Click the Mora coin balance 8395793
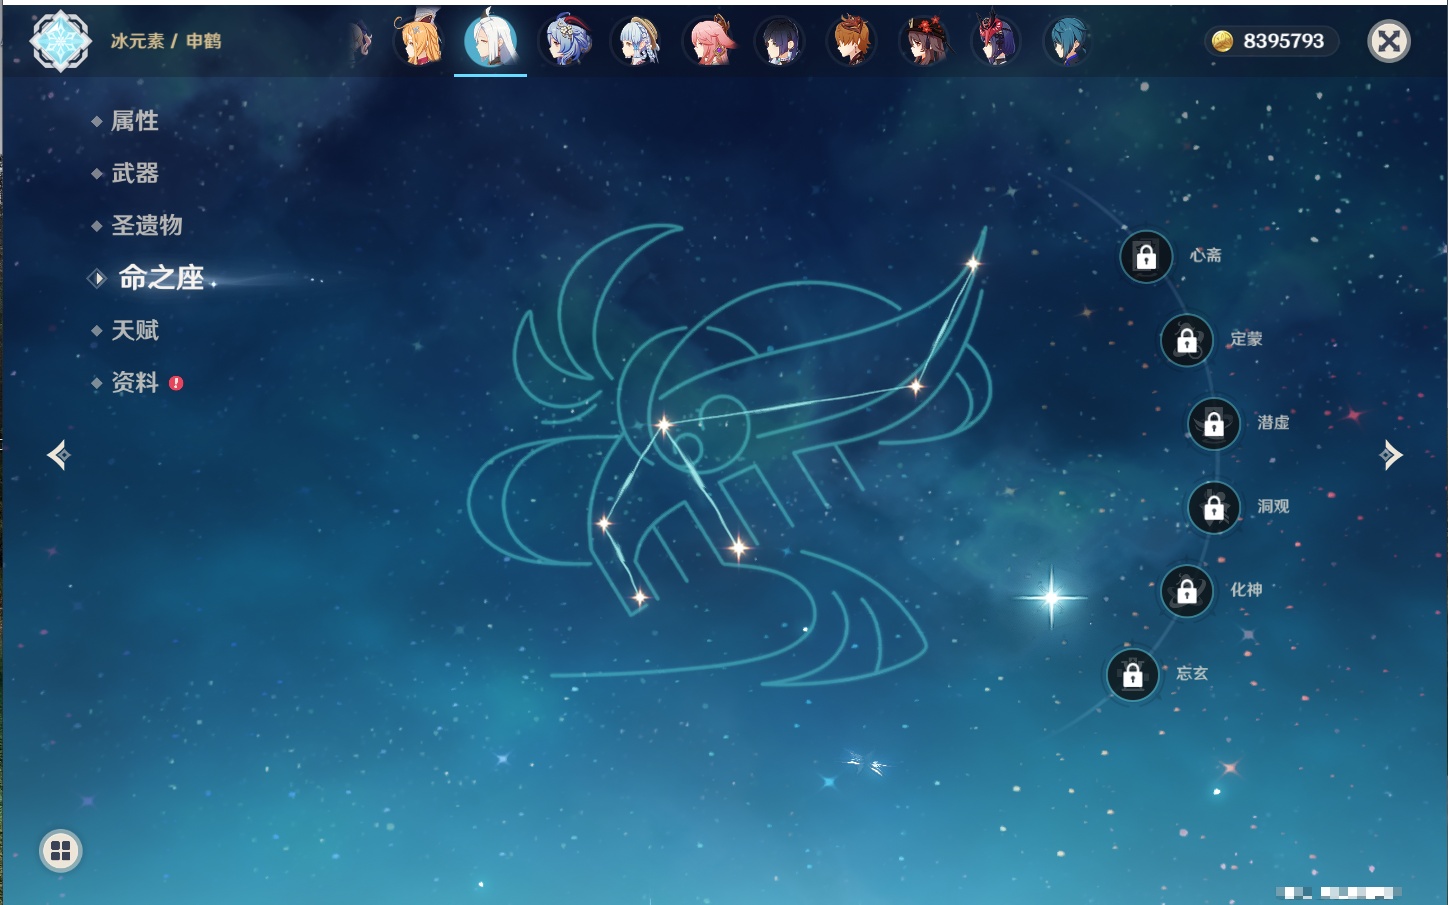1448x905 pixels. click(x=1270, y=41)
